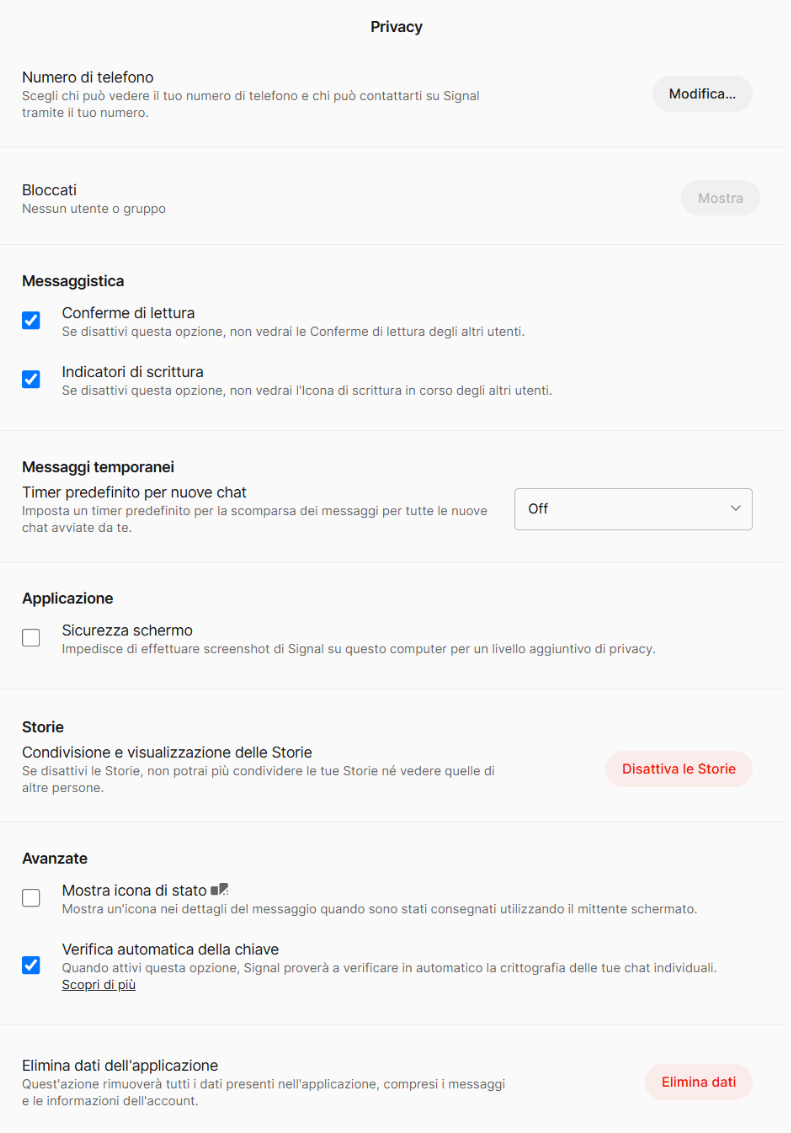Tick the Mostra icona di stato checkbox
Image resolution: width=791 pixels, height=1133 pixels.
click(31, 898)
